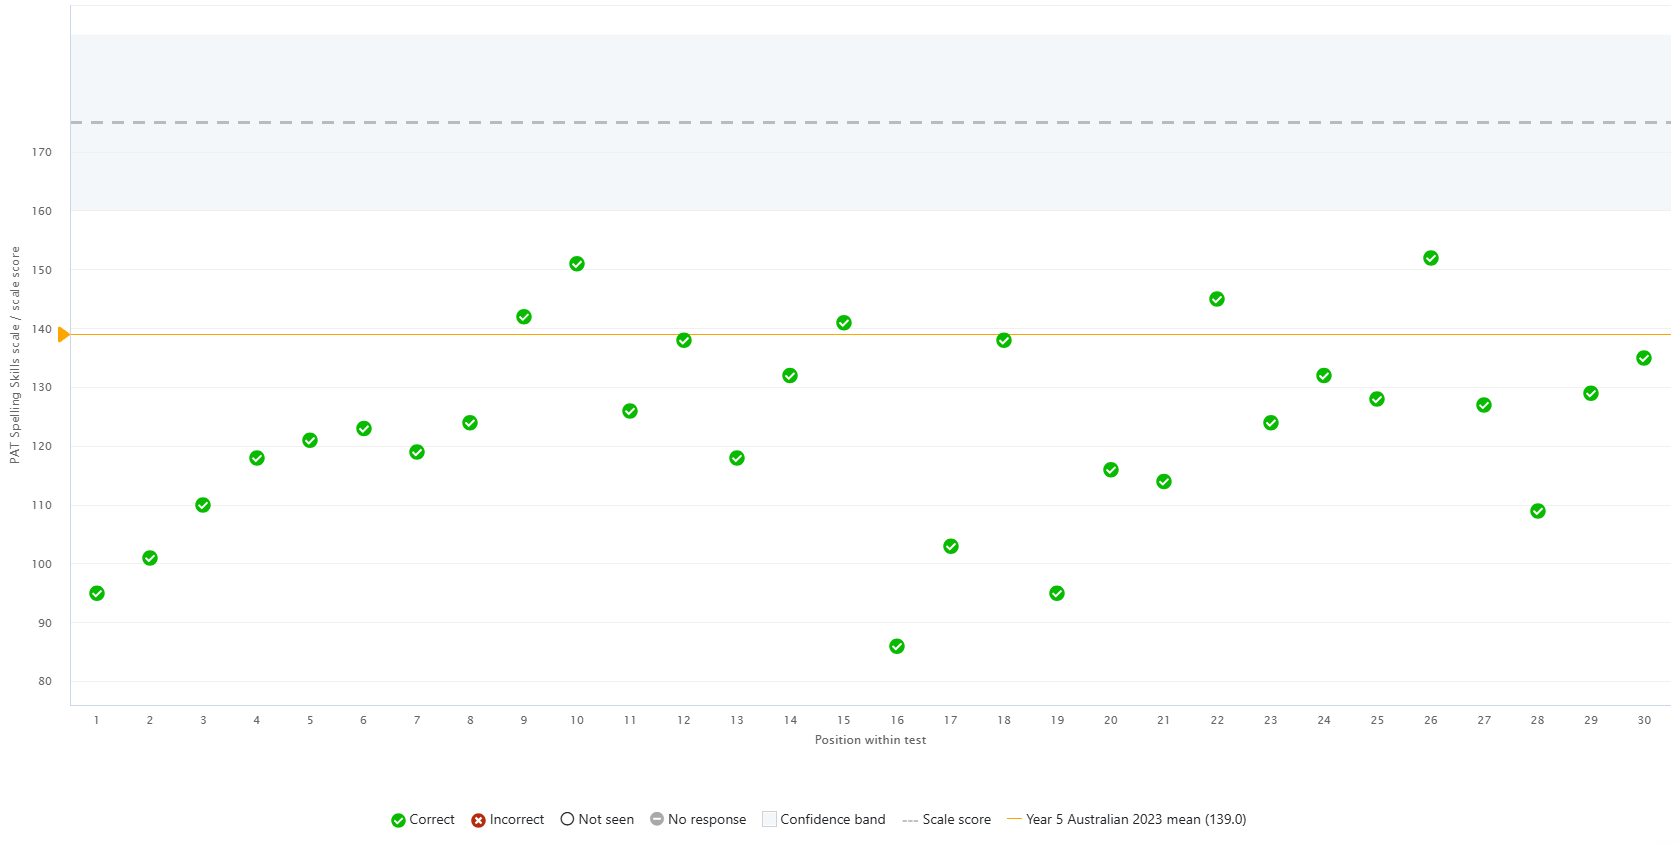Click the data point at position 17
The height and width of the screenshot is (844, 1678).
[x=951, y=547]
